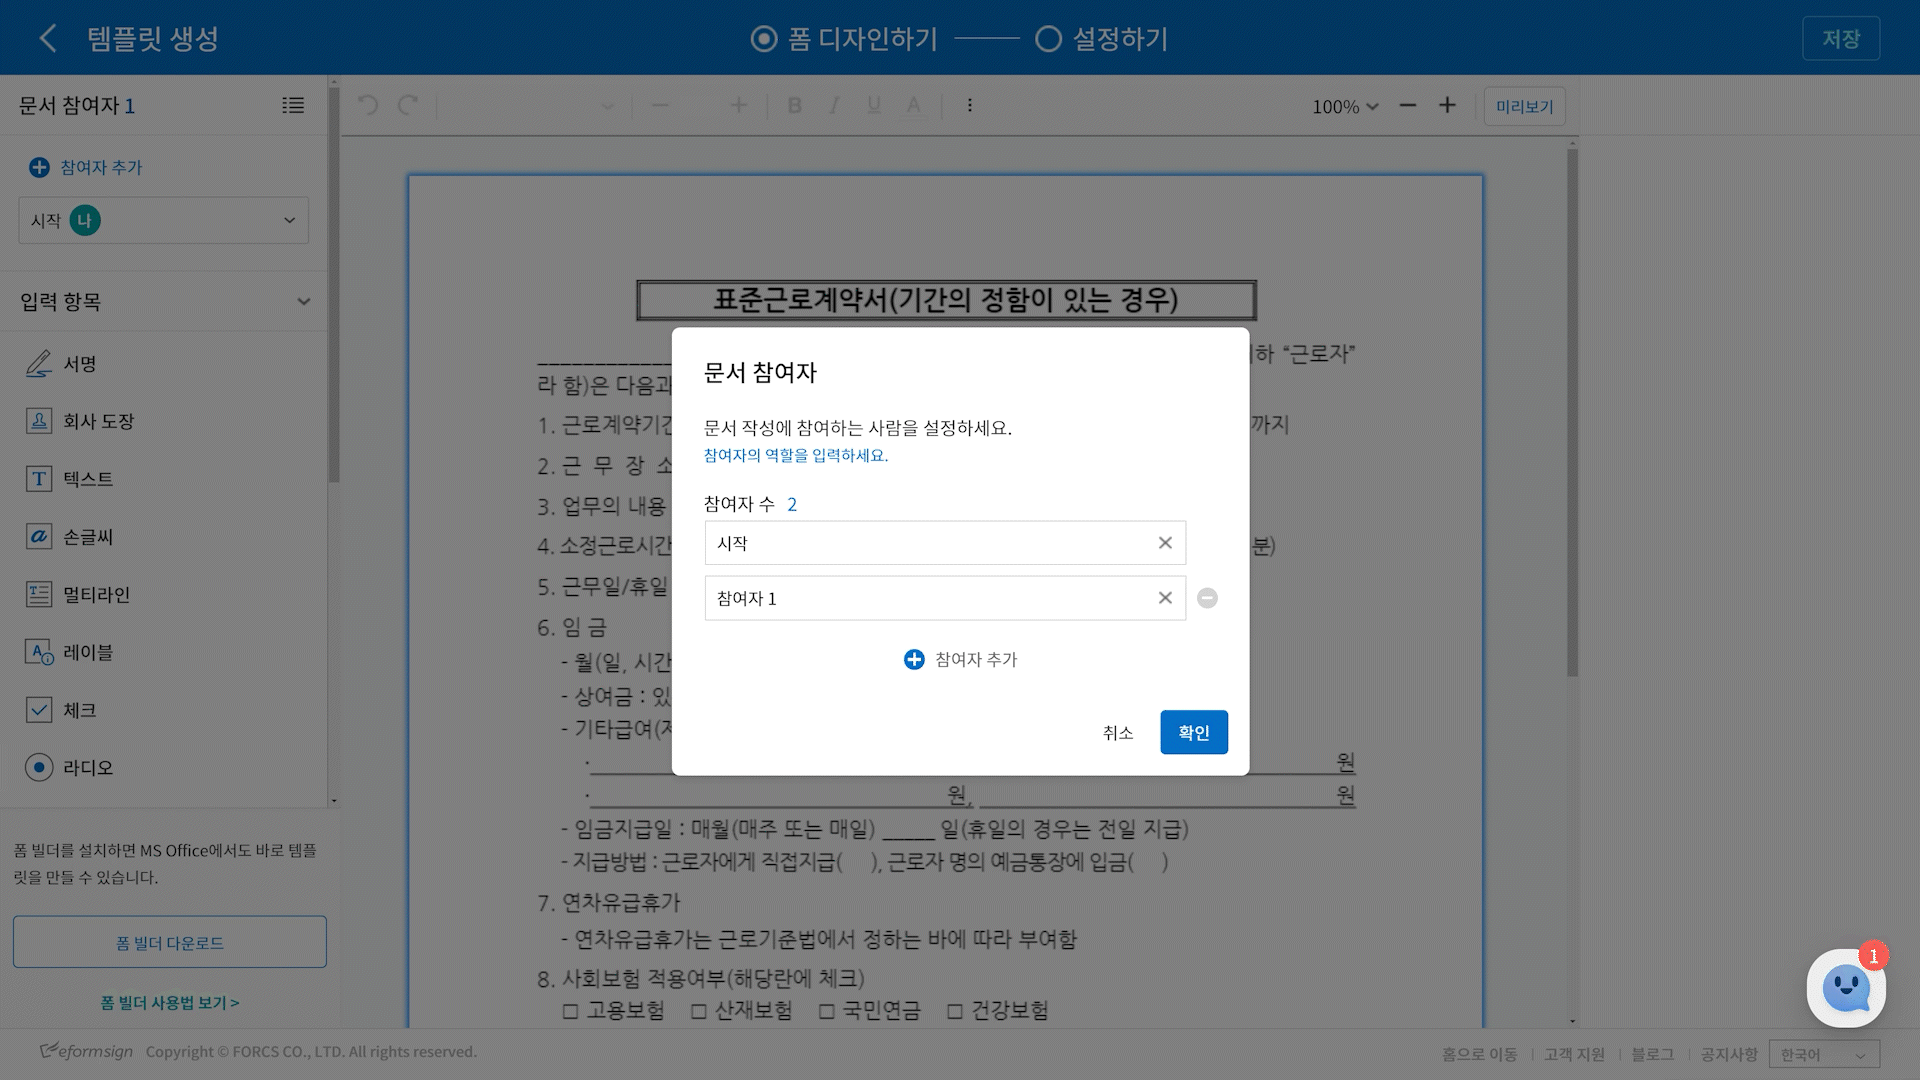Screen dimensions: 1920x1080
Task: Collapse the 입력 항목 section
Action: pos(303,302)
